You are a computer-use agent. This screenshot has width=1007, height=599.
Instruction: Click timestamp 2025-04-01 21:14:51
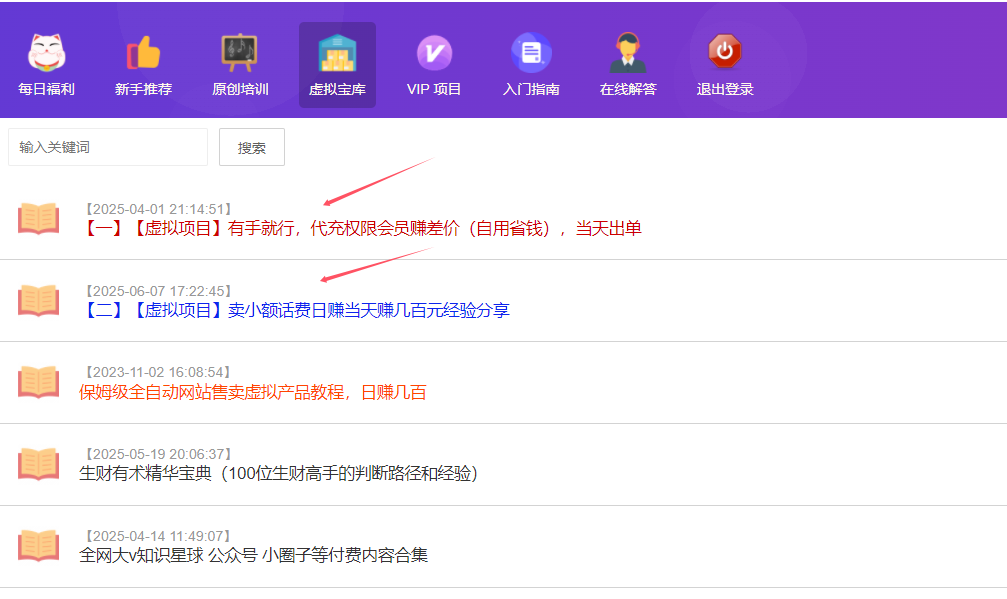coord(158,209)
